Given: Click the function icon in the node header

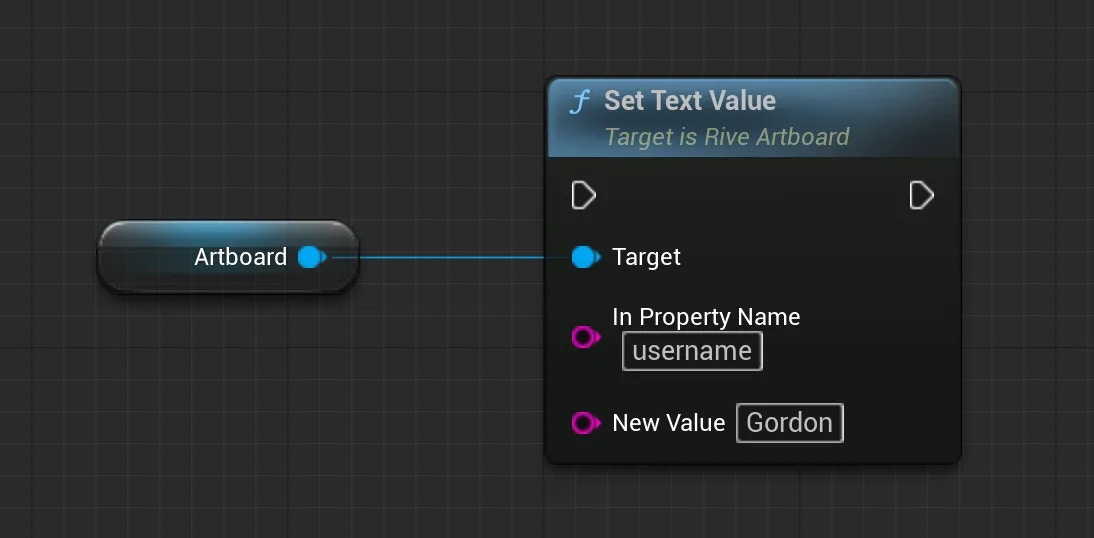Looking at the screenshot, I should point(579,102).
